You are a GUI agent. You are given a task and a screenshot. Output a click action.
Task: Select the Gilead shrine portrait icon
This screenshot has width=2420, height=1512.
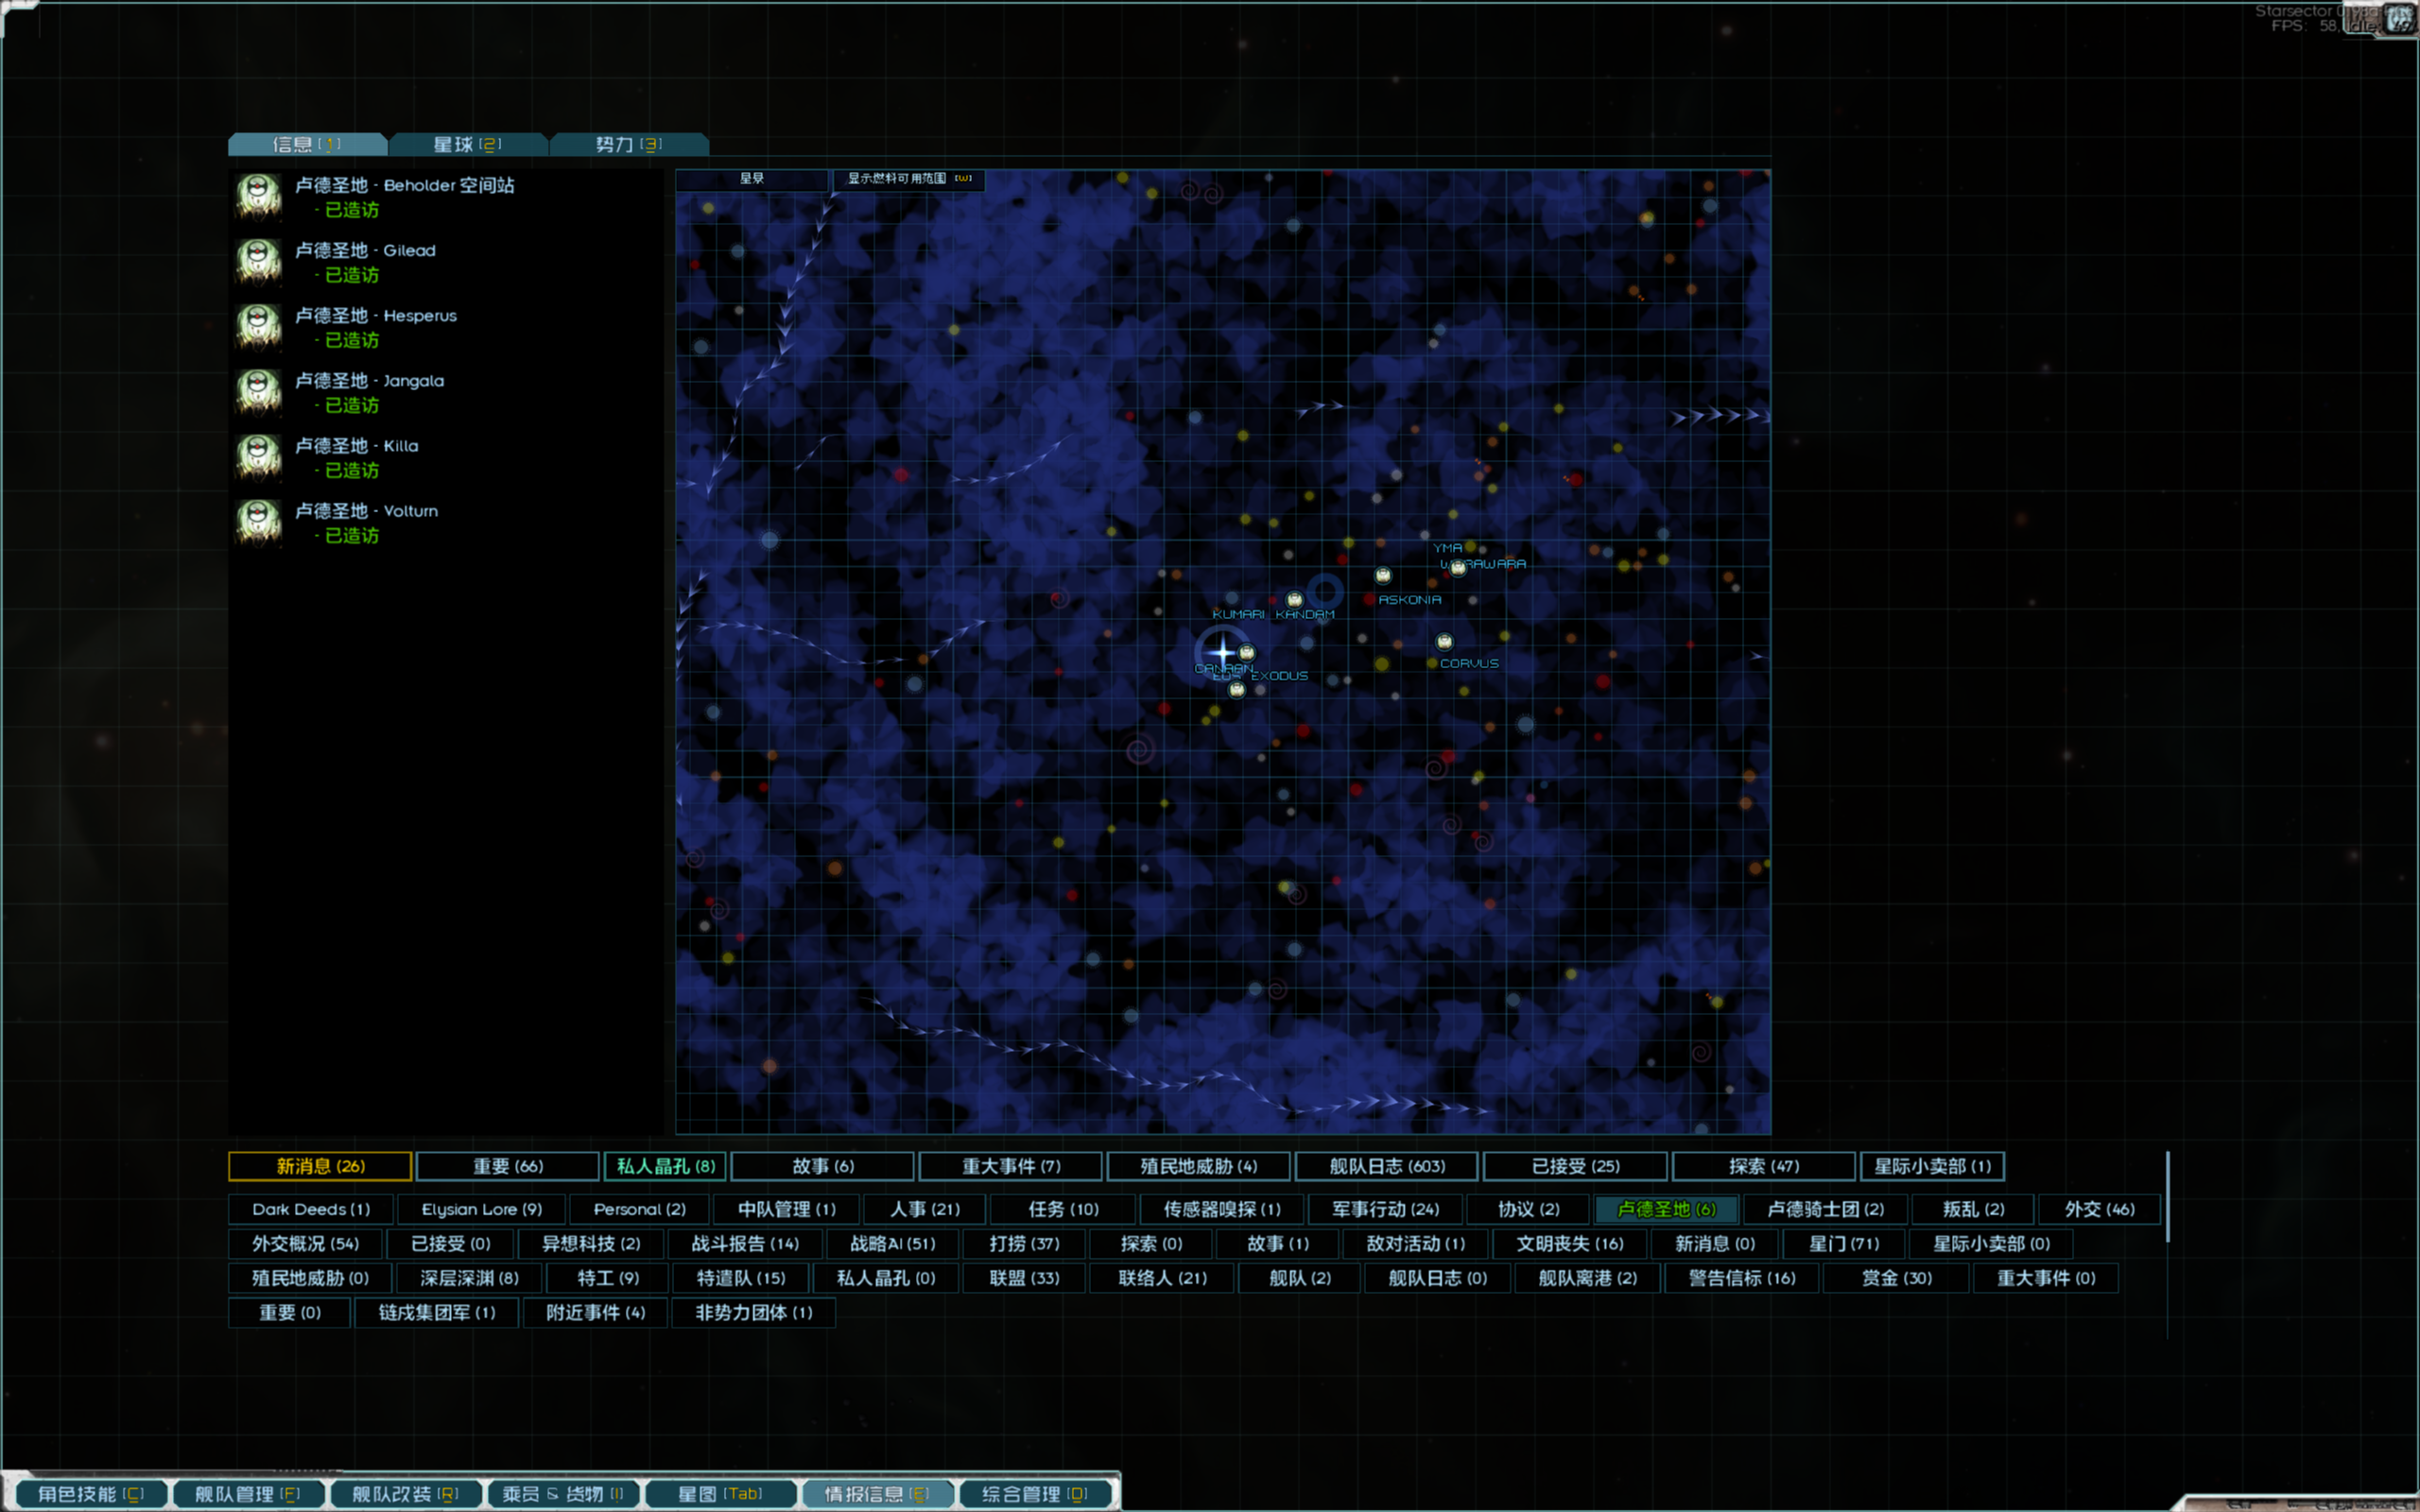(x=258, y=261)
